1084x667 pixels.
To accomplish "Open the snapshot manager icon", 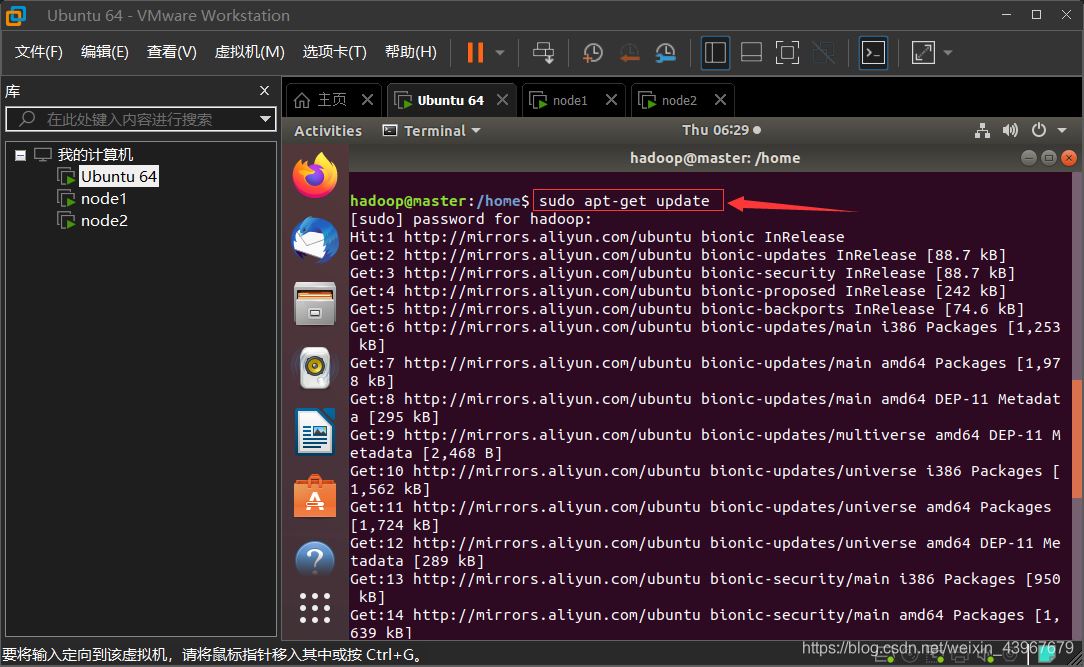I will (665, 52).
